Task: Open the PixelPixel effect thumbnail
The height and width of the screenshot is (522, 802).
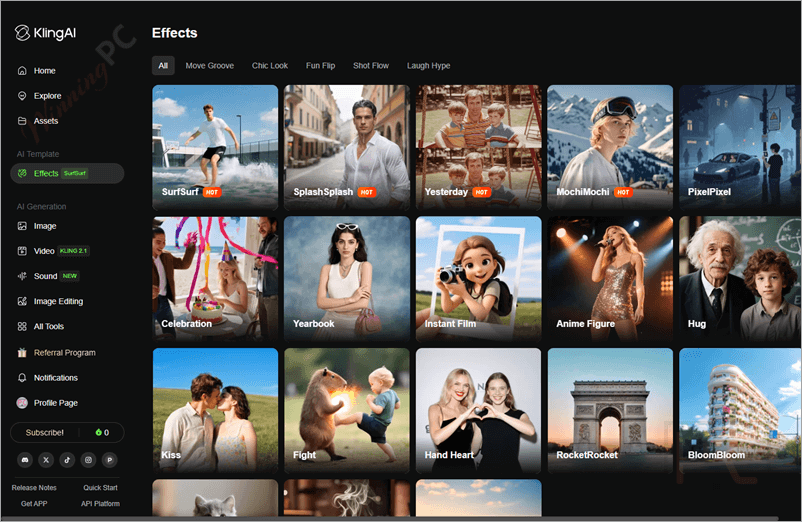Action: point(740,147)
